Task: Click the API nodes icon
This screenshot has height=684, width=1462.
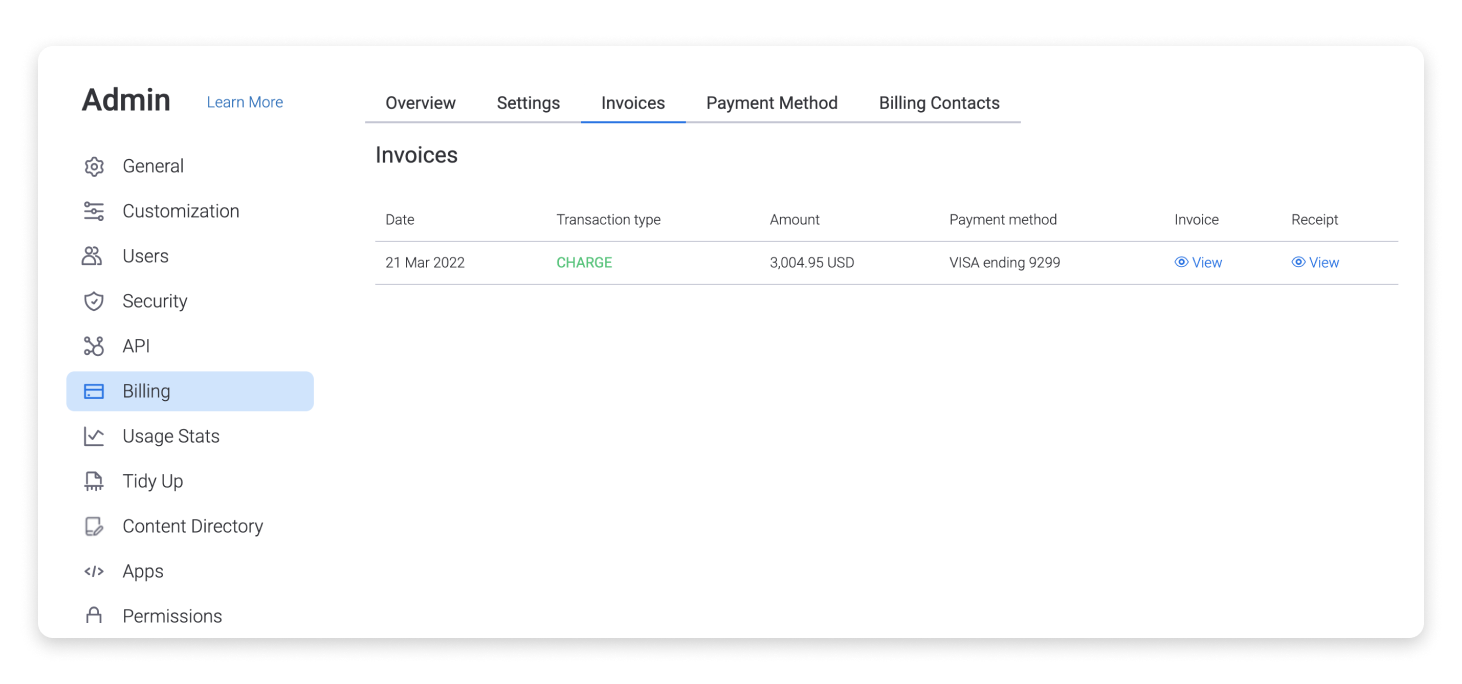Action: click(x=94, y=346)
